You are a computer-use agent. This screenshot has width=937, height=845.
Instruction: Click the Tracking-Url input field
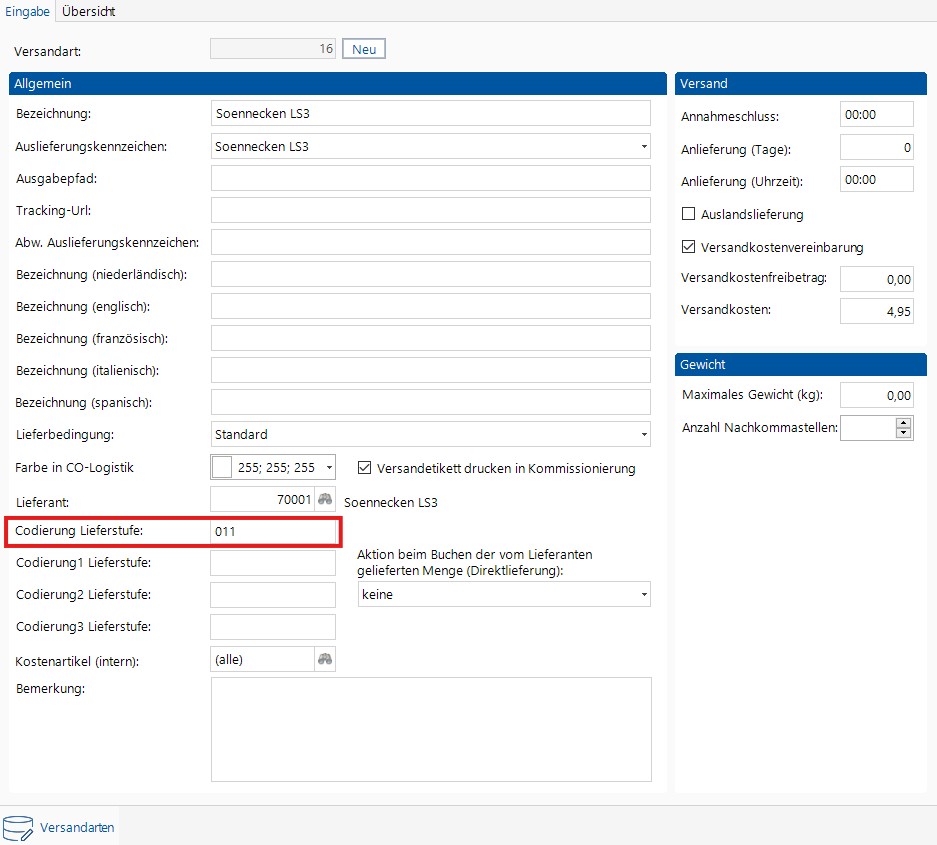point(430,210)
